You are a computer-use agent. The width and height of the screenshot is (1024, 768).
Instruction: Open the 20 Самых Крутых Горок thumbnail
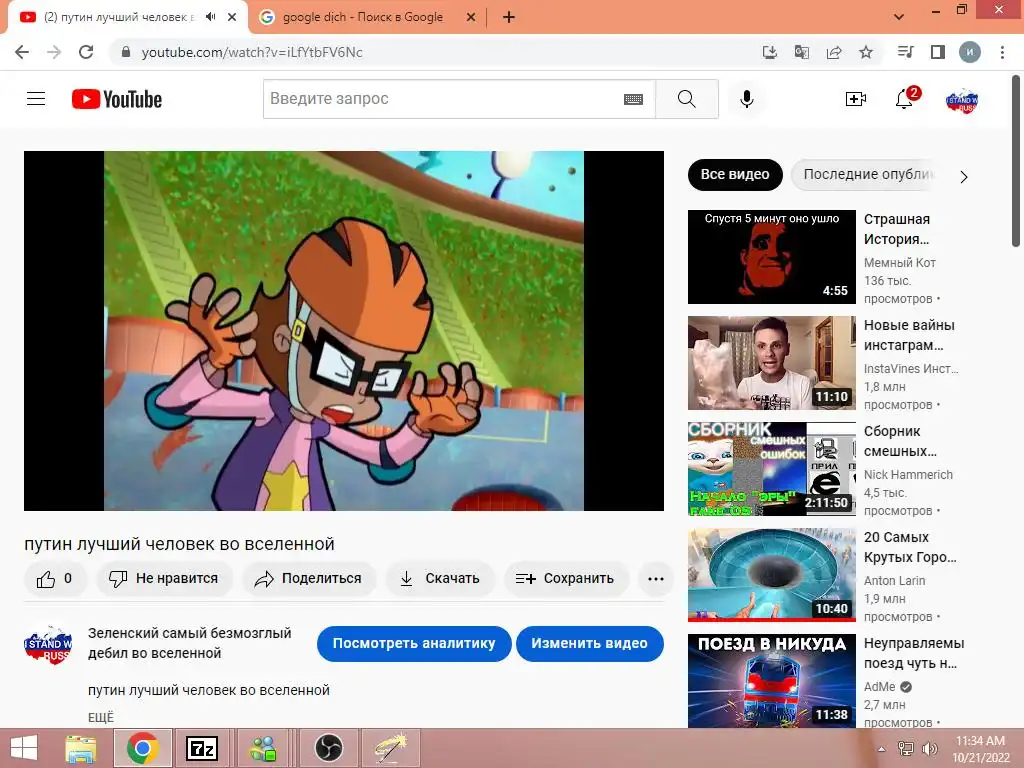click(x=771, y=575)
